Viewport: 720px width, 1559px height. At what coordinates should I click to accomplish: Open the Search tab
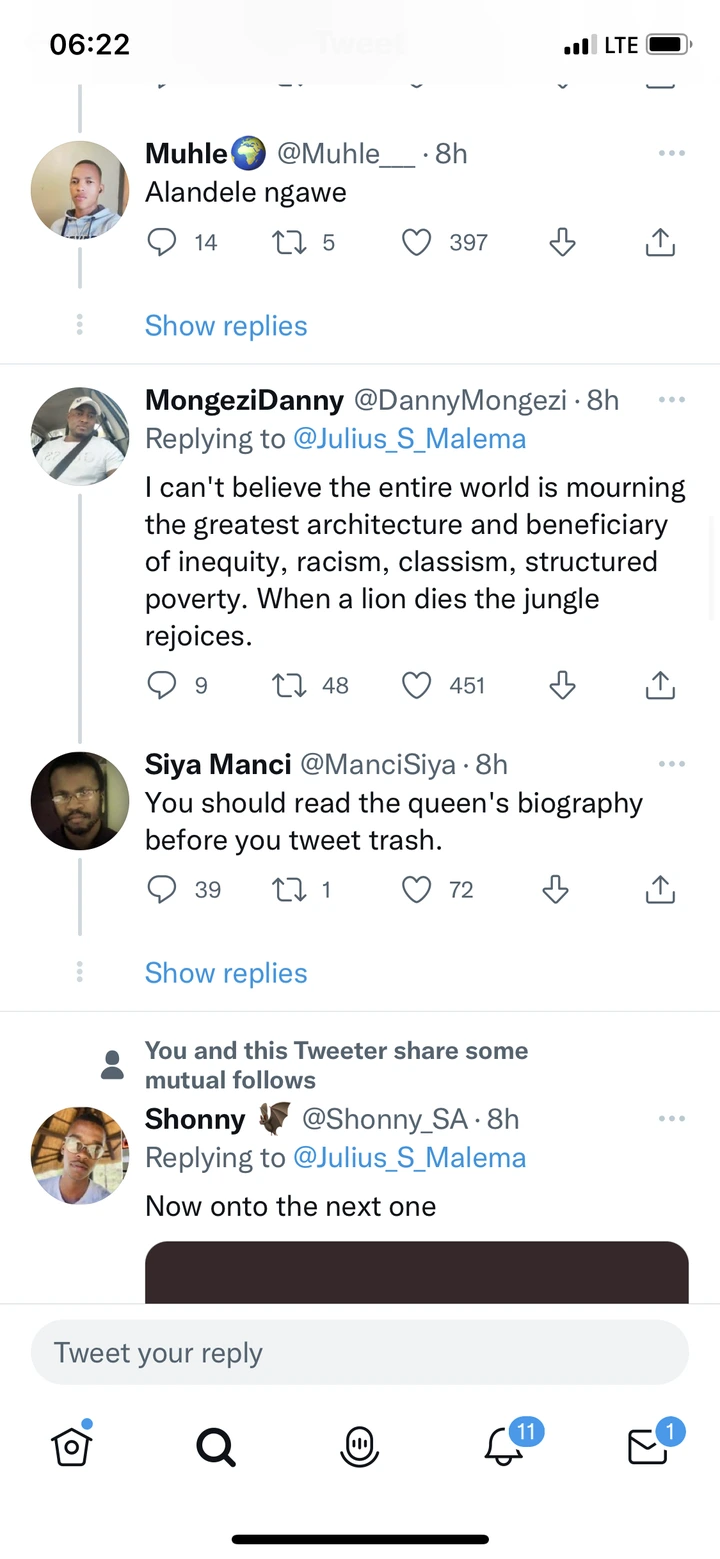coord(216,1446)
